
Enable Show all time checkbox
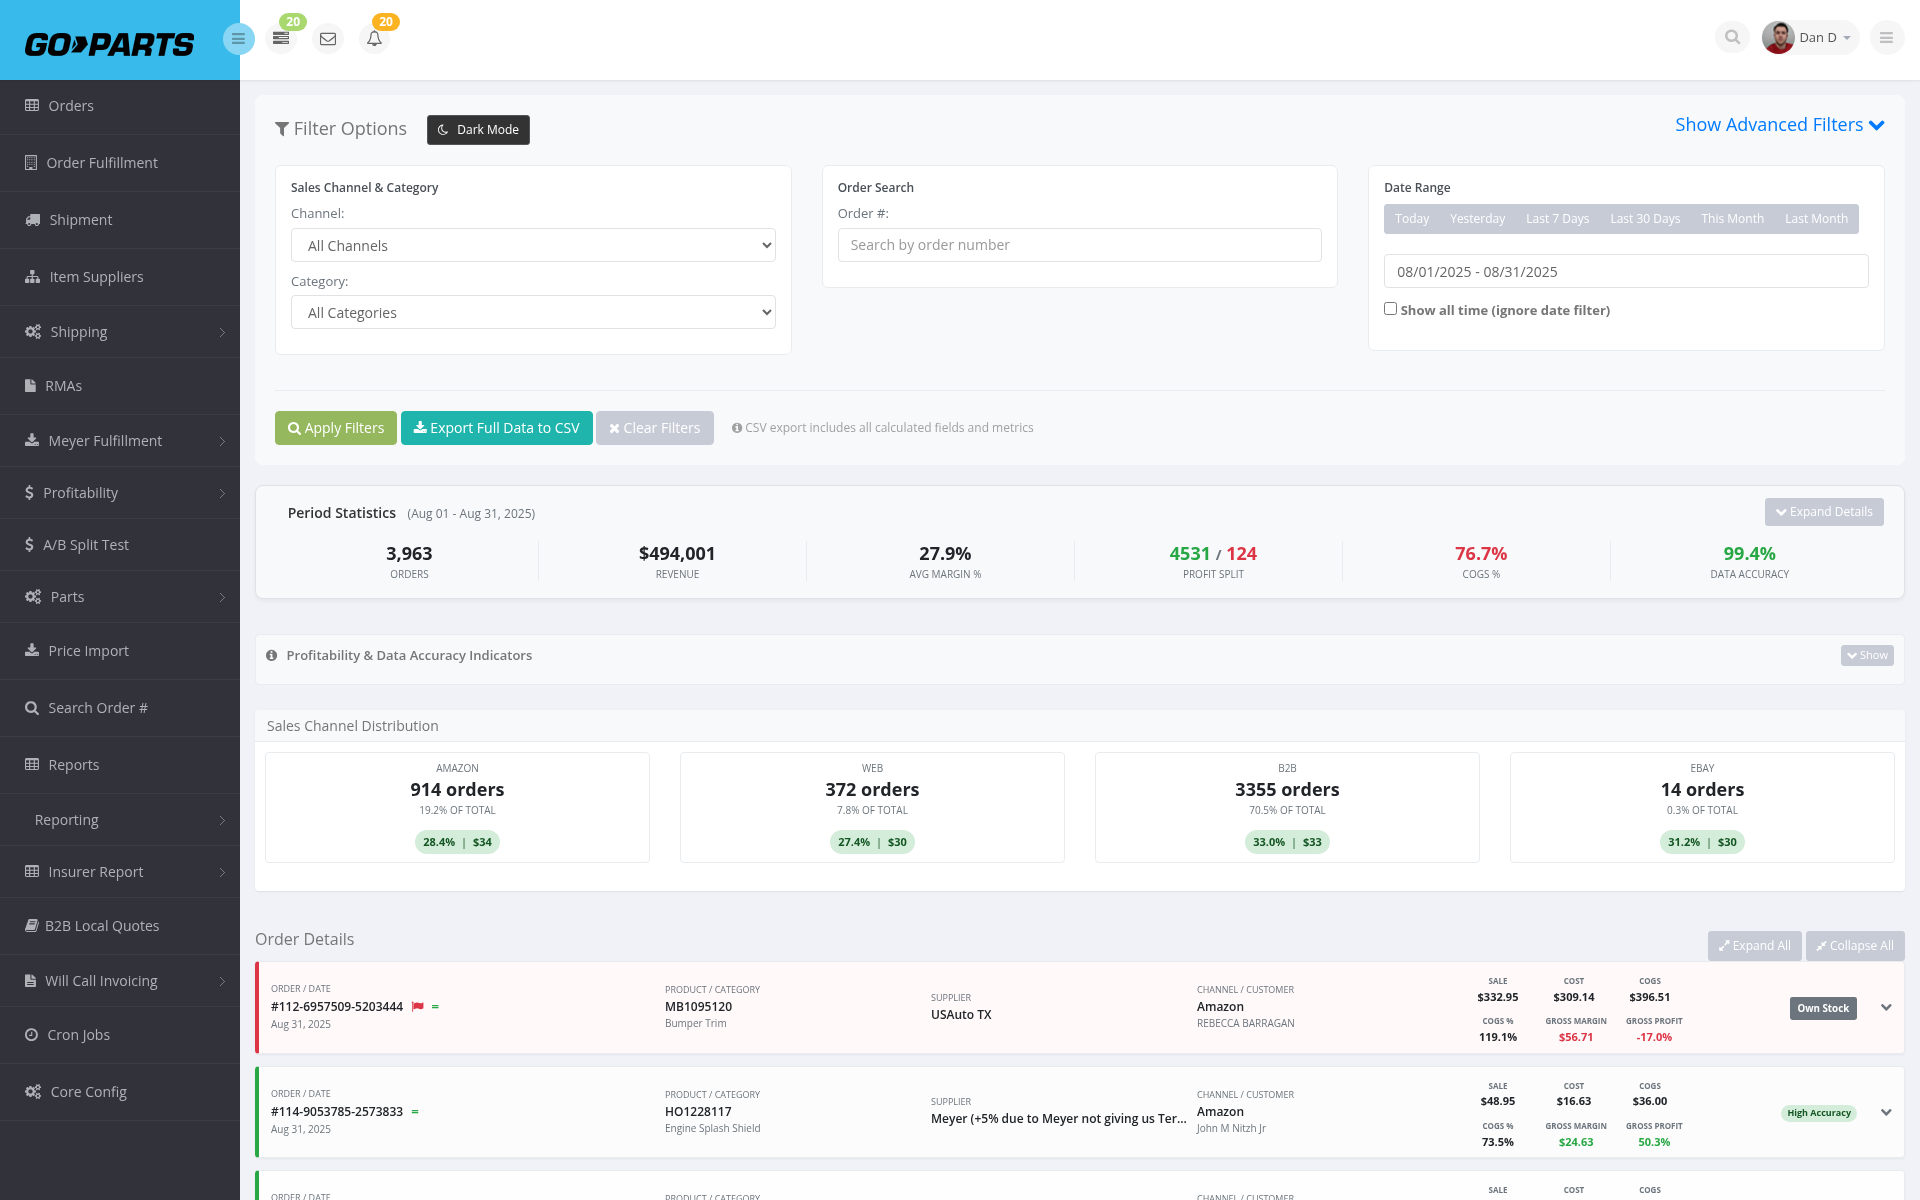[x=1390, y=309]
